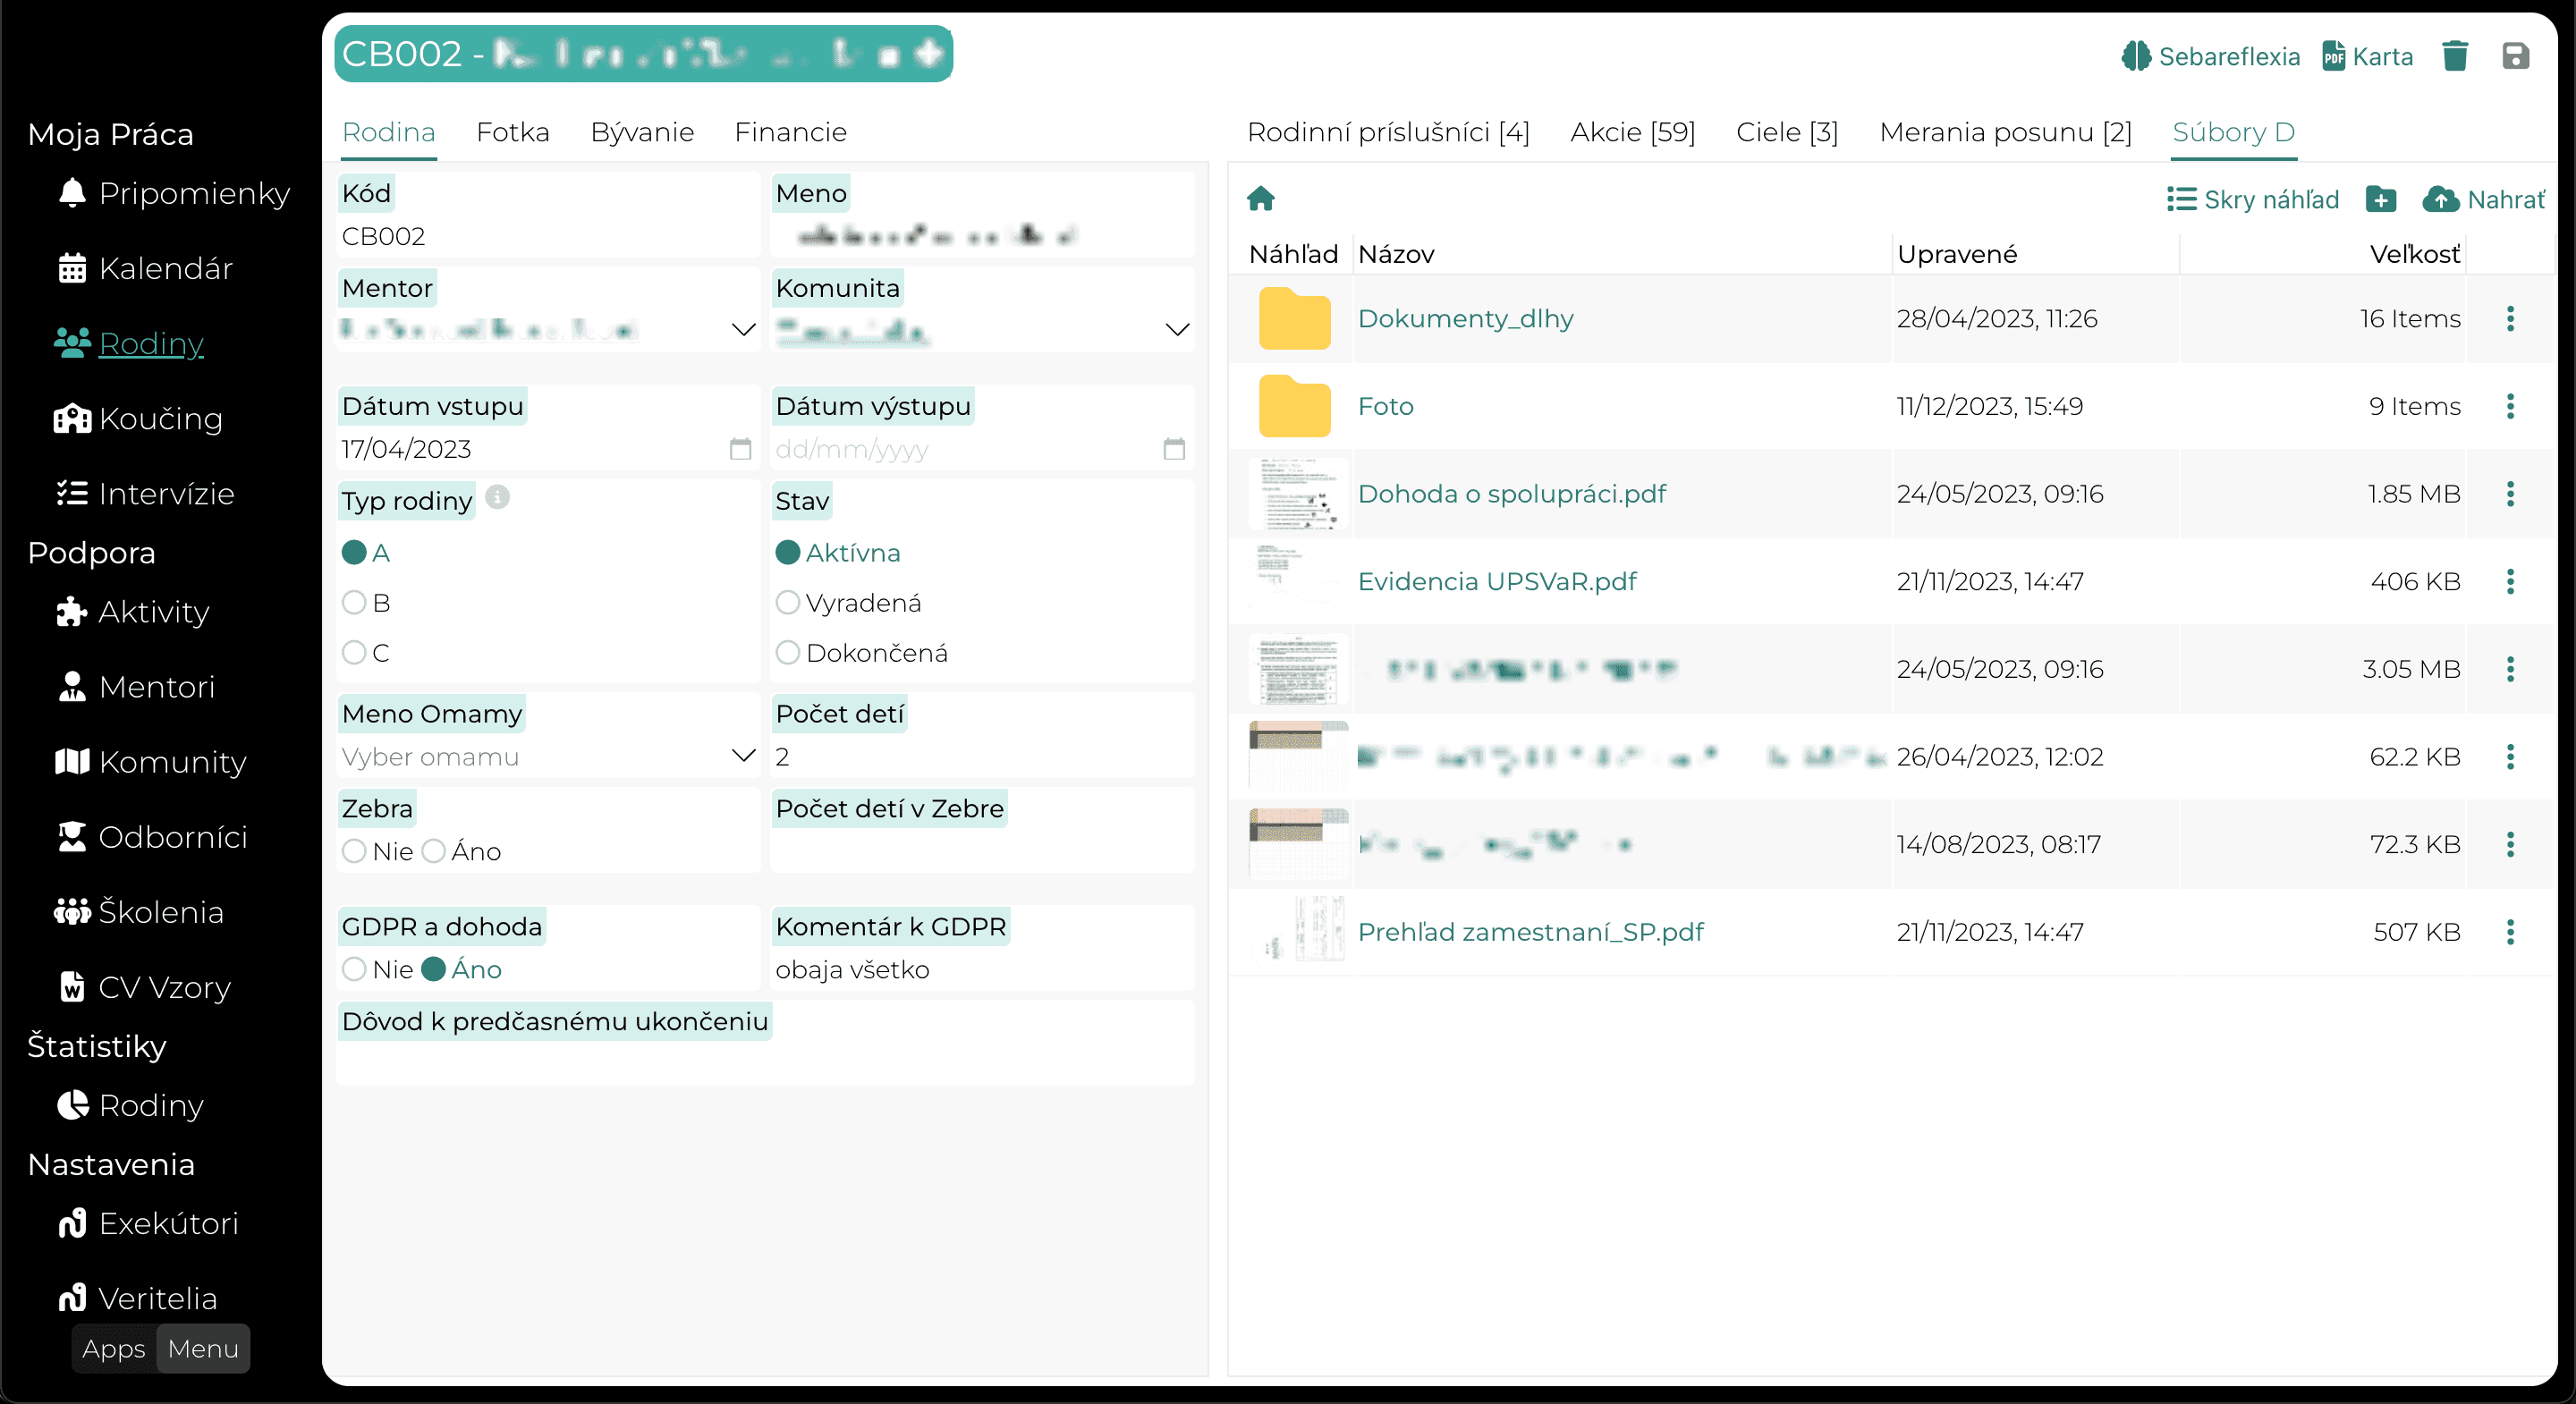Screen dimensions: 2576x1404
Task: Open the Meno Omamy dropdown
Action: point(548,757)
